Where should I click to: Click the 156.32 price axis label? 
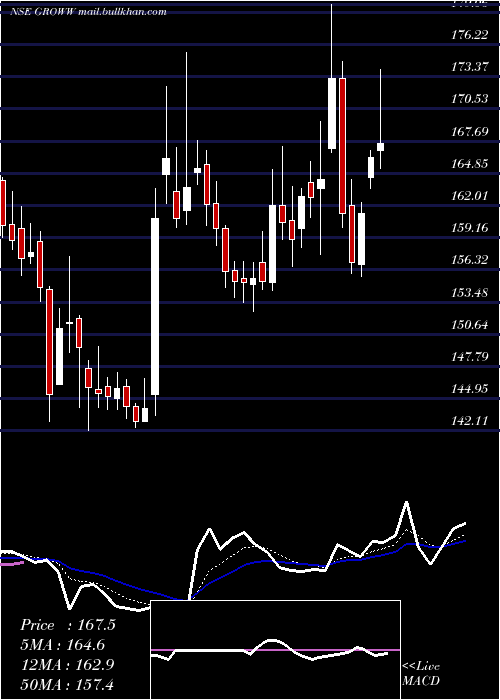[x=469, y=260]
